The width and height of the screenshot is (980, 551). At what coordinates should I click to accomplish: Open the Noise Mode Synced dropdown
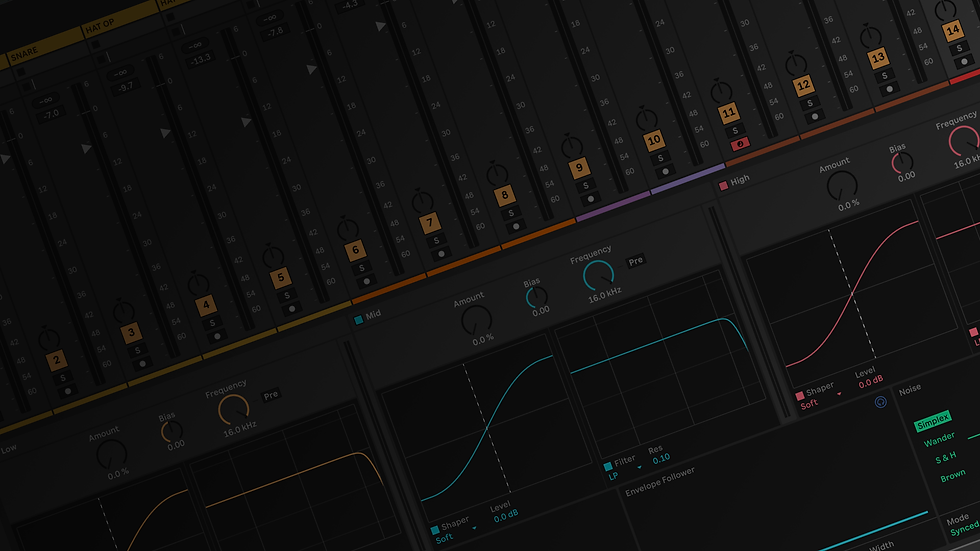[965, 529]
